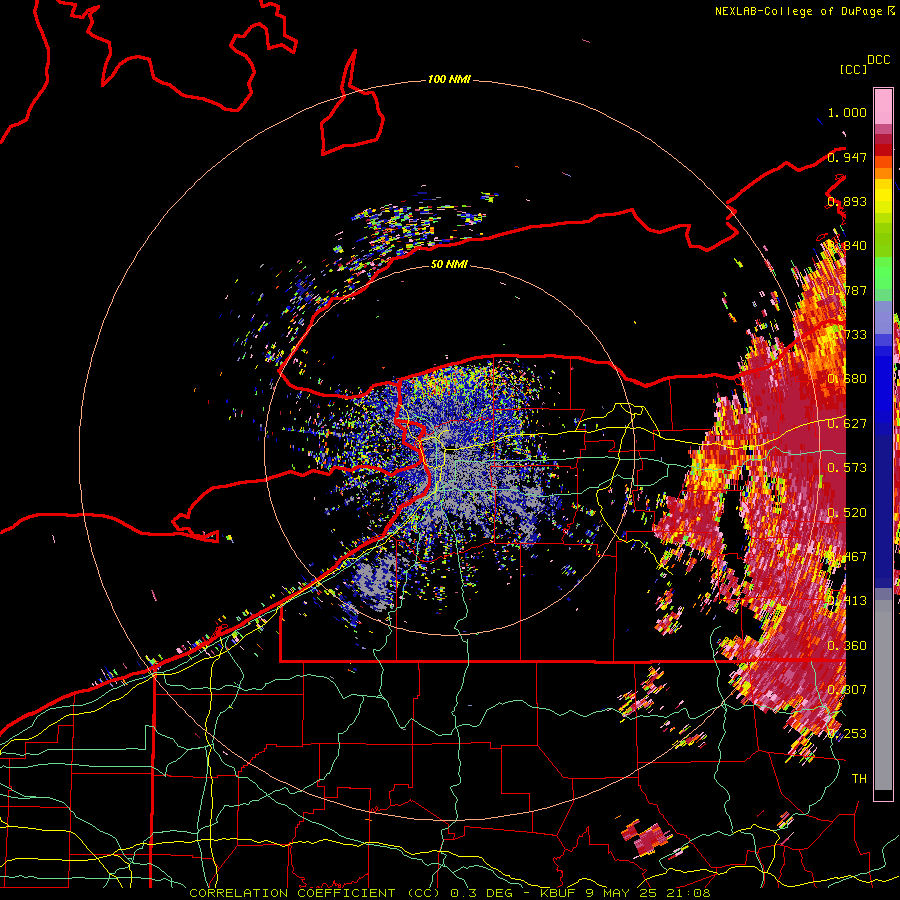Select the 0.893 scale value
This screenshot has height=900, width=900.
(847, 201)
